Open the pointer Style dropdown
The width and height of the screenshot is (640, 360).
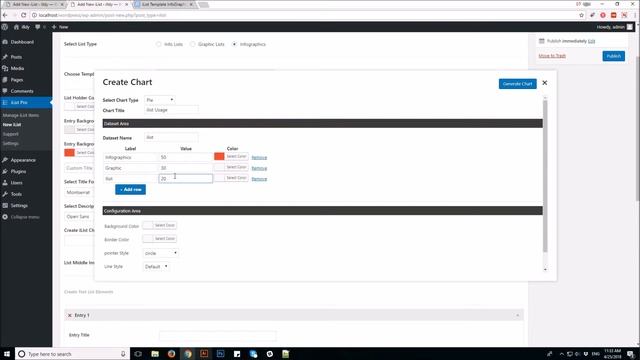click(161, 253)
